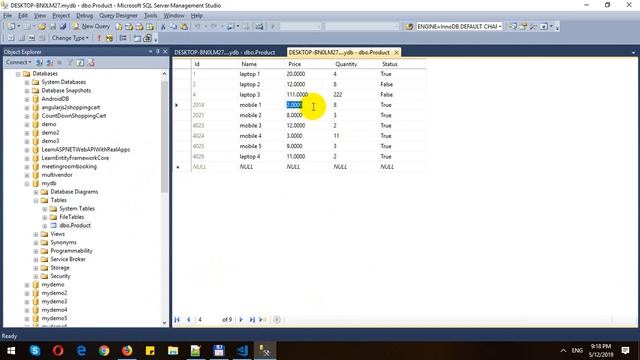Click the Find icon beside the ENGINE combo box
This screenshot has height=360, width=640.
click(x=409, y=27)
